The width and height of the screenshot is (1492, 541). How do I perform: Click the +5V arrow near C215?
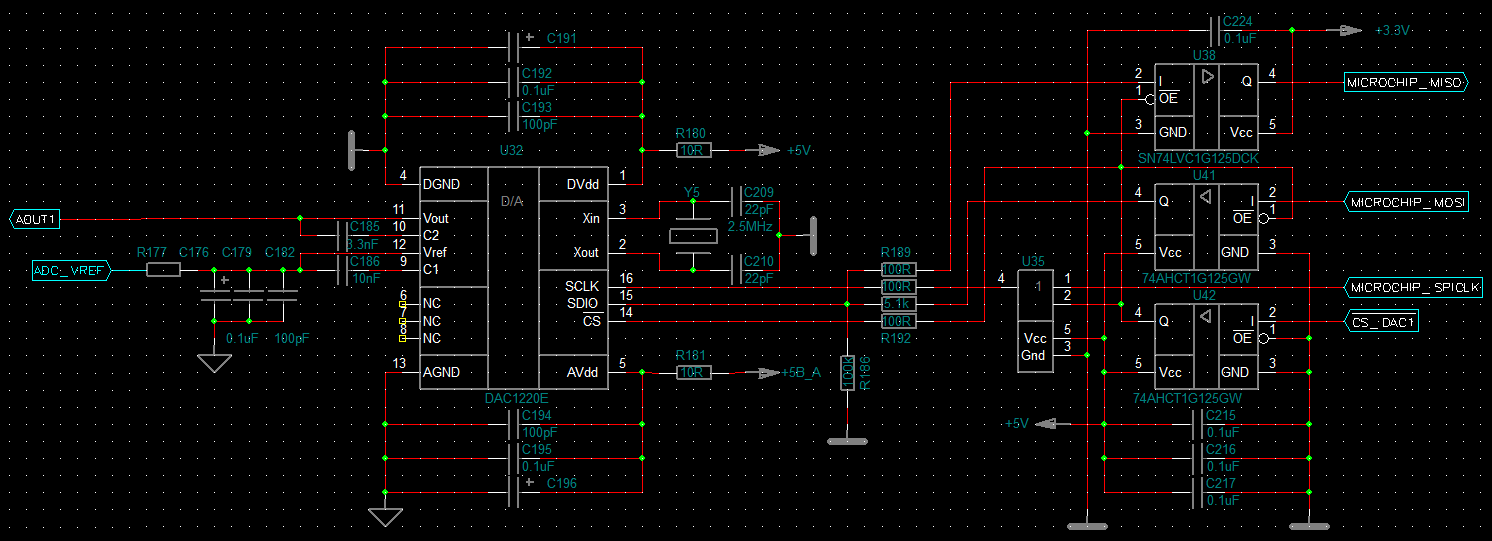coord(1046,424)
